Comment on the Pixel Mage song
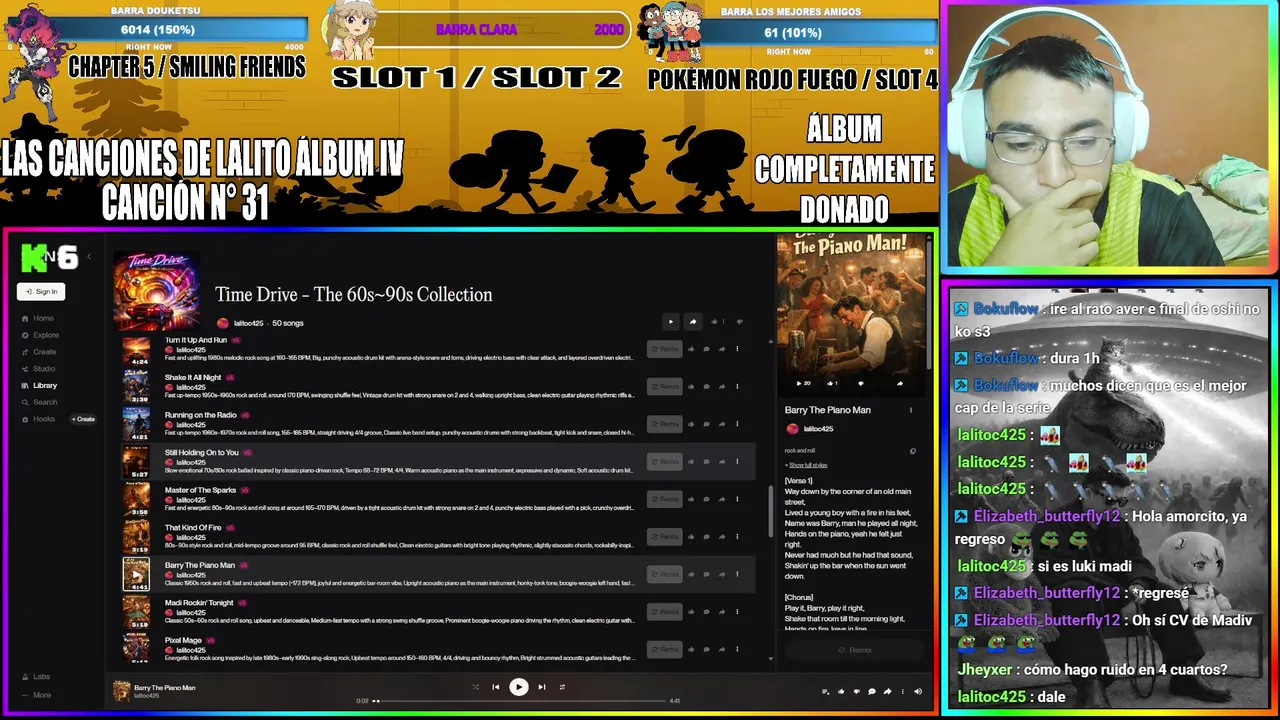This screenshot has height=720, width=1280. (x=706, y=649)
